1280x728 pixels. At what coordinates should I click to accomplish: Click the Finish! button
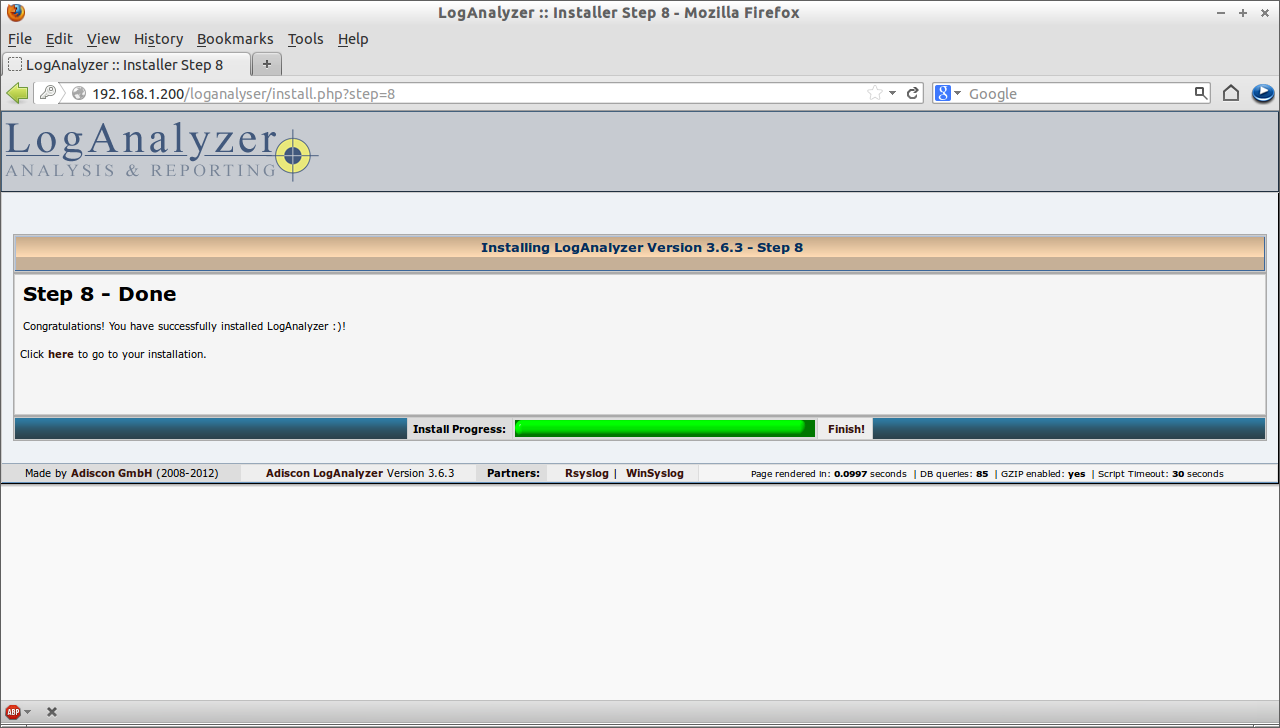click(846, 429)
